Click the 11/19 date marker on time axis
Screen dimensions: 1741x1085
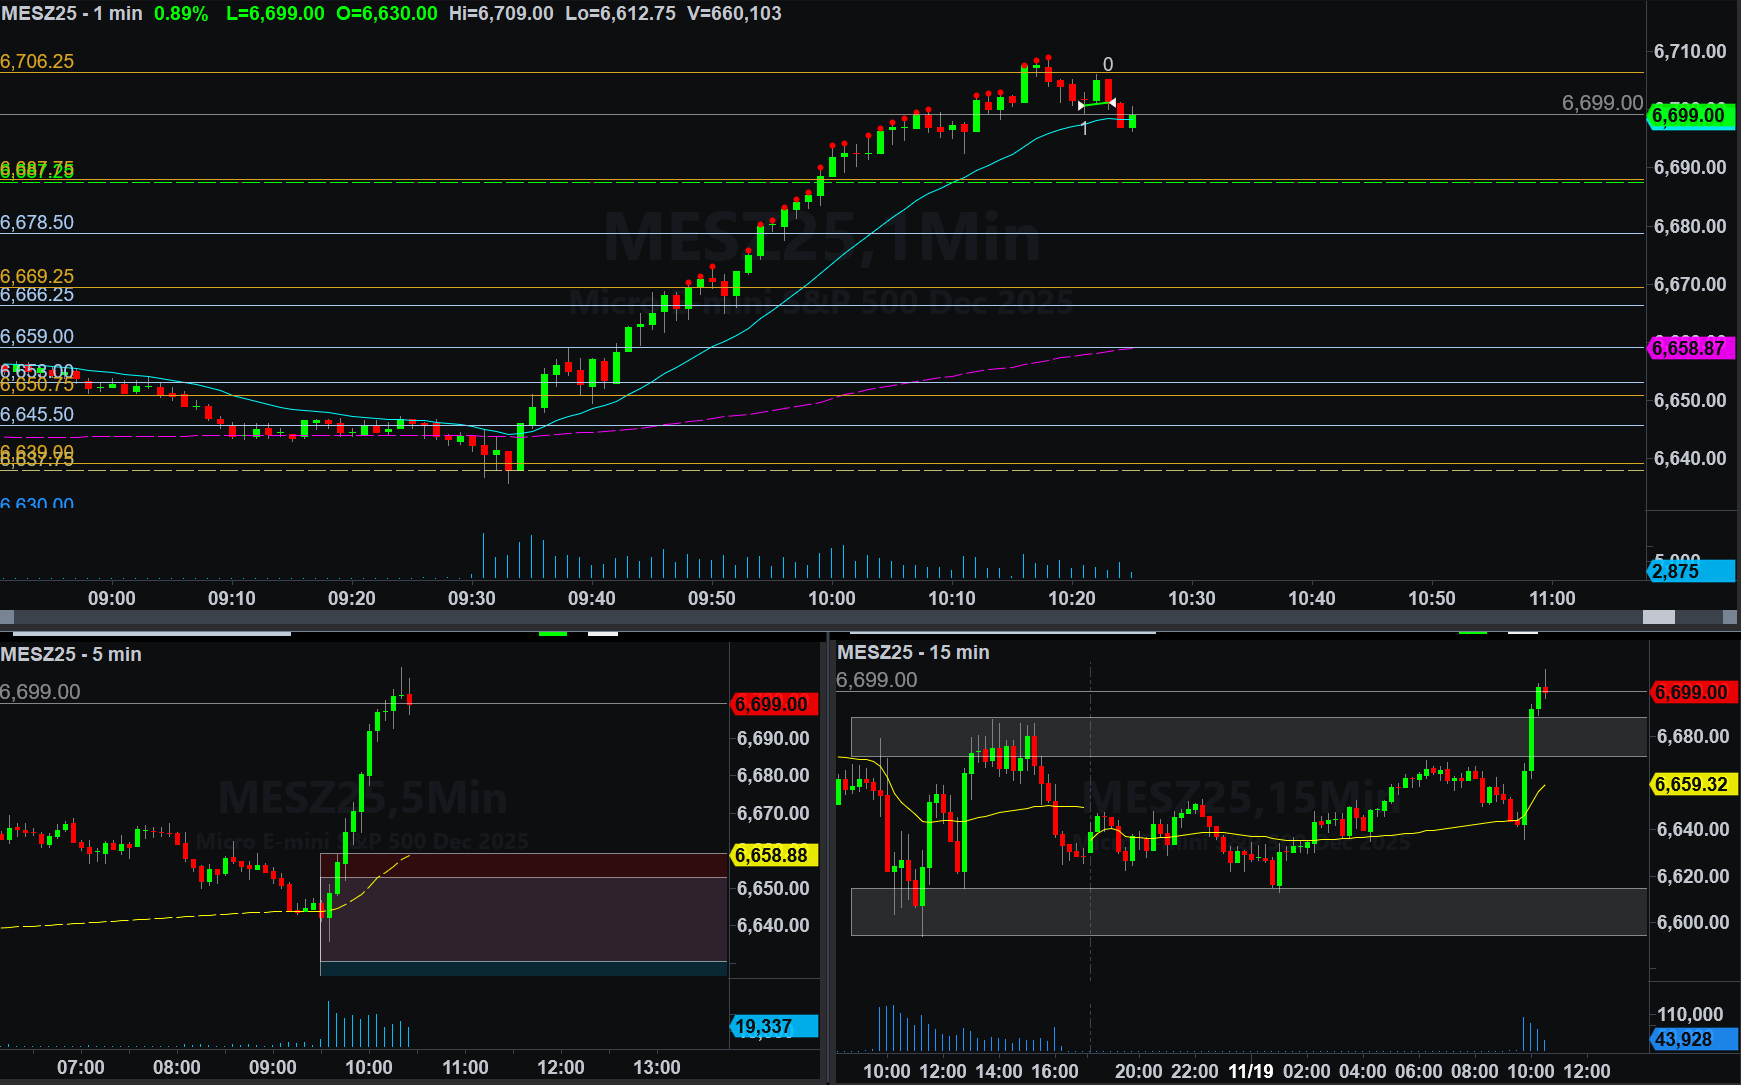1250,1071
